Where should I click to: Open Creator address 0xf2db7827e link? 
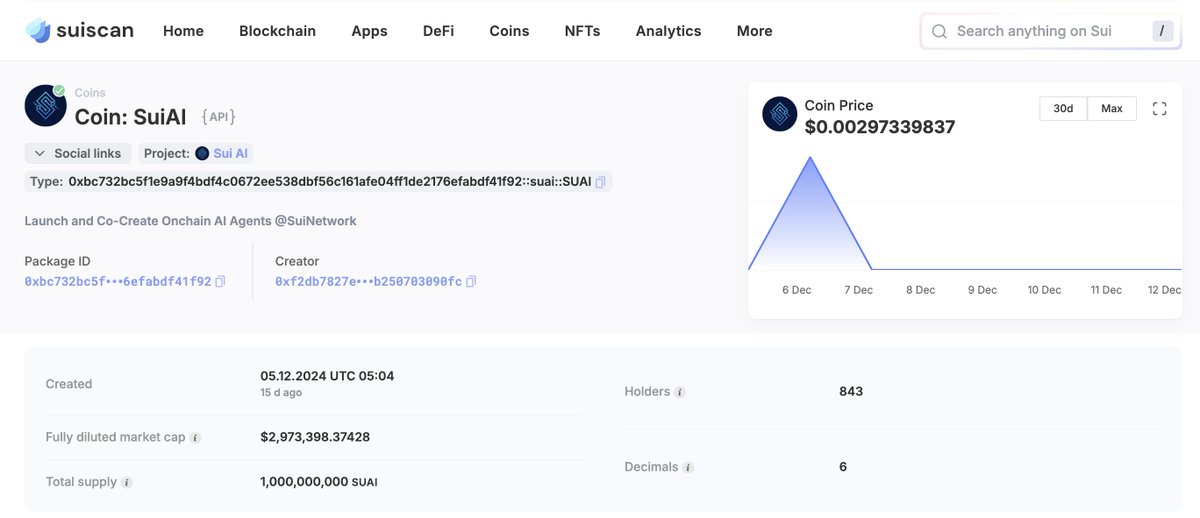[369, 282]
